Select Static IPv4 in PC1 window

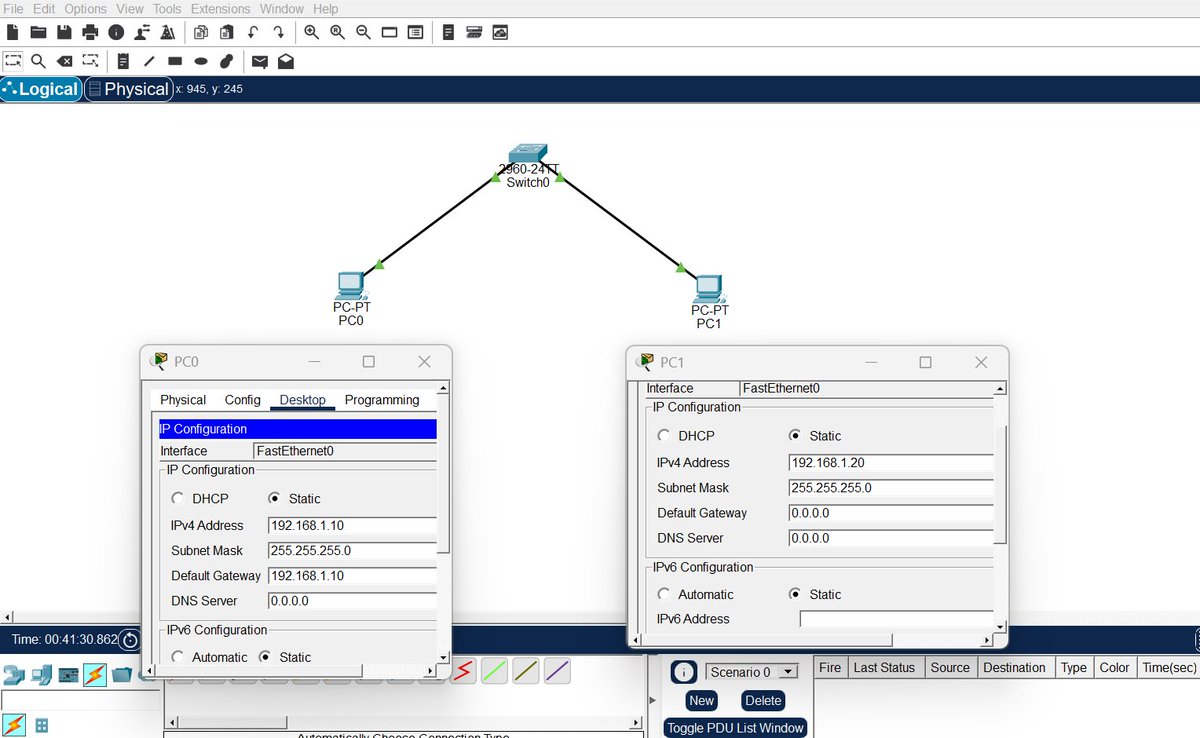point(796,436)
